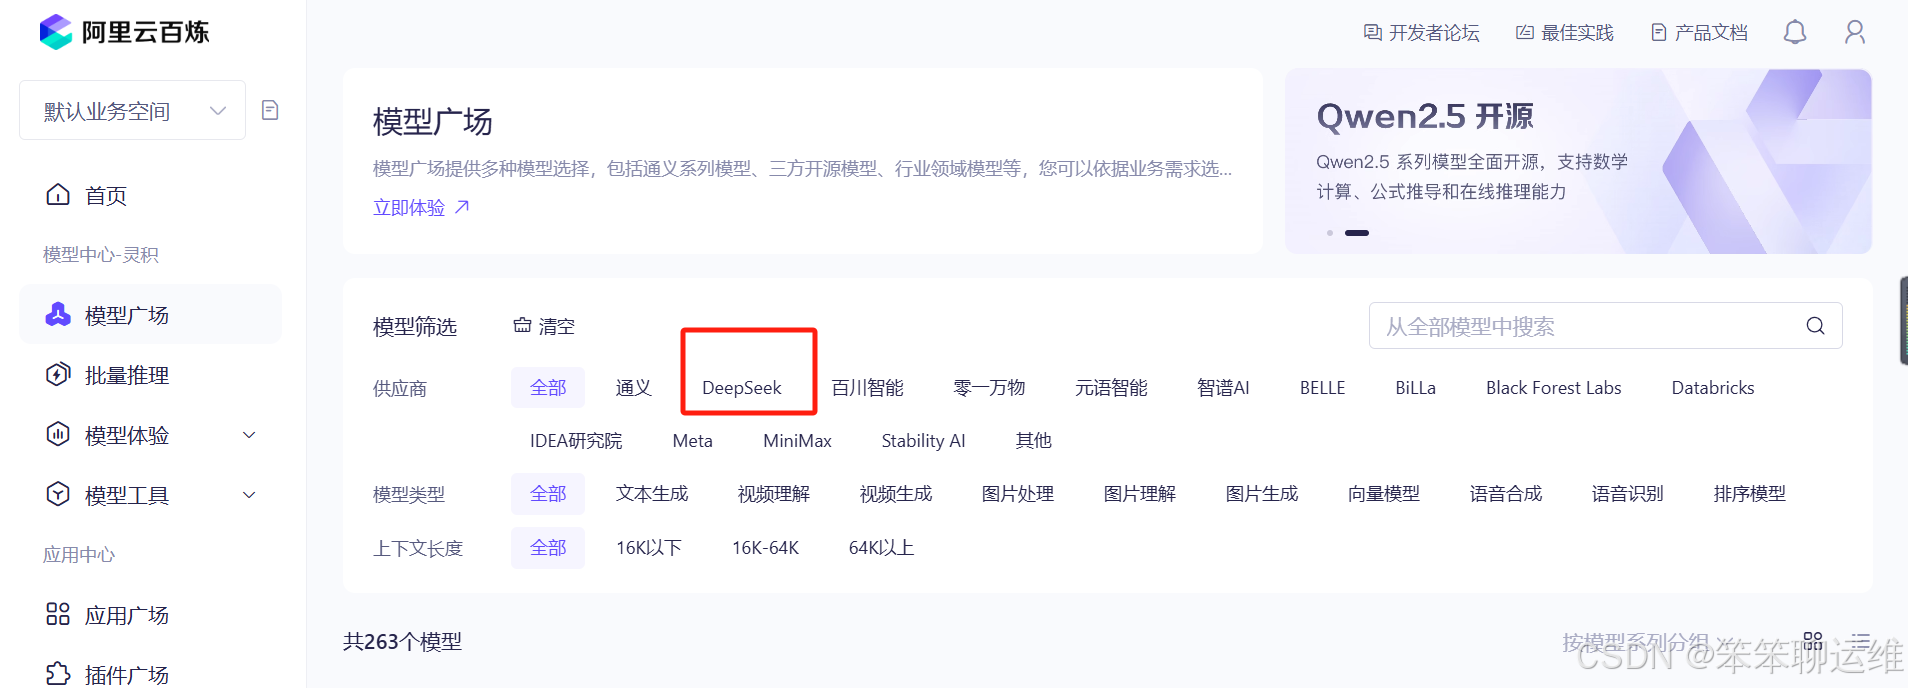Click the 模型工具 sidebar icon

[58, 494]
